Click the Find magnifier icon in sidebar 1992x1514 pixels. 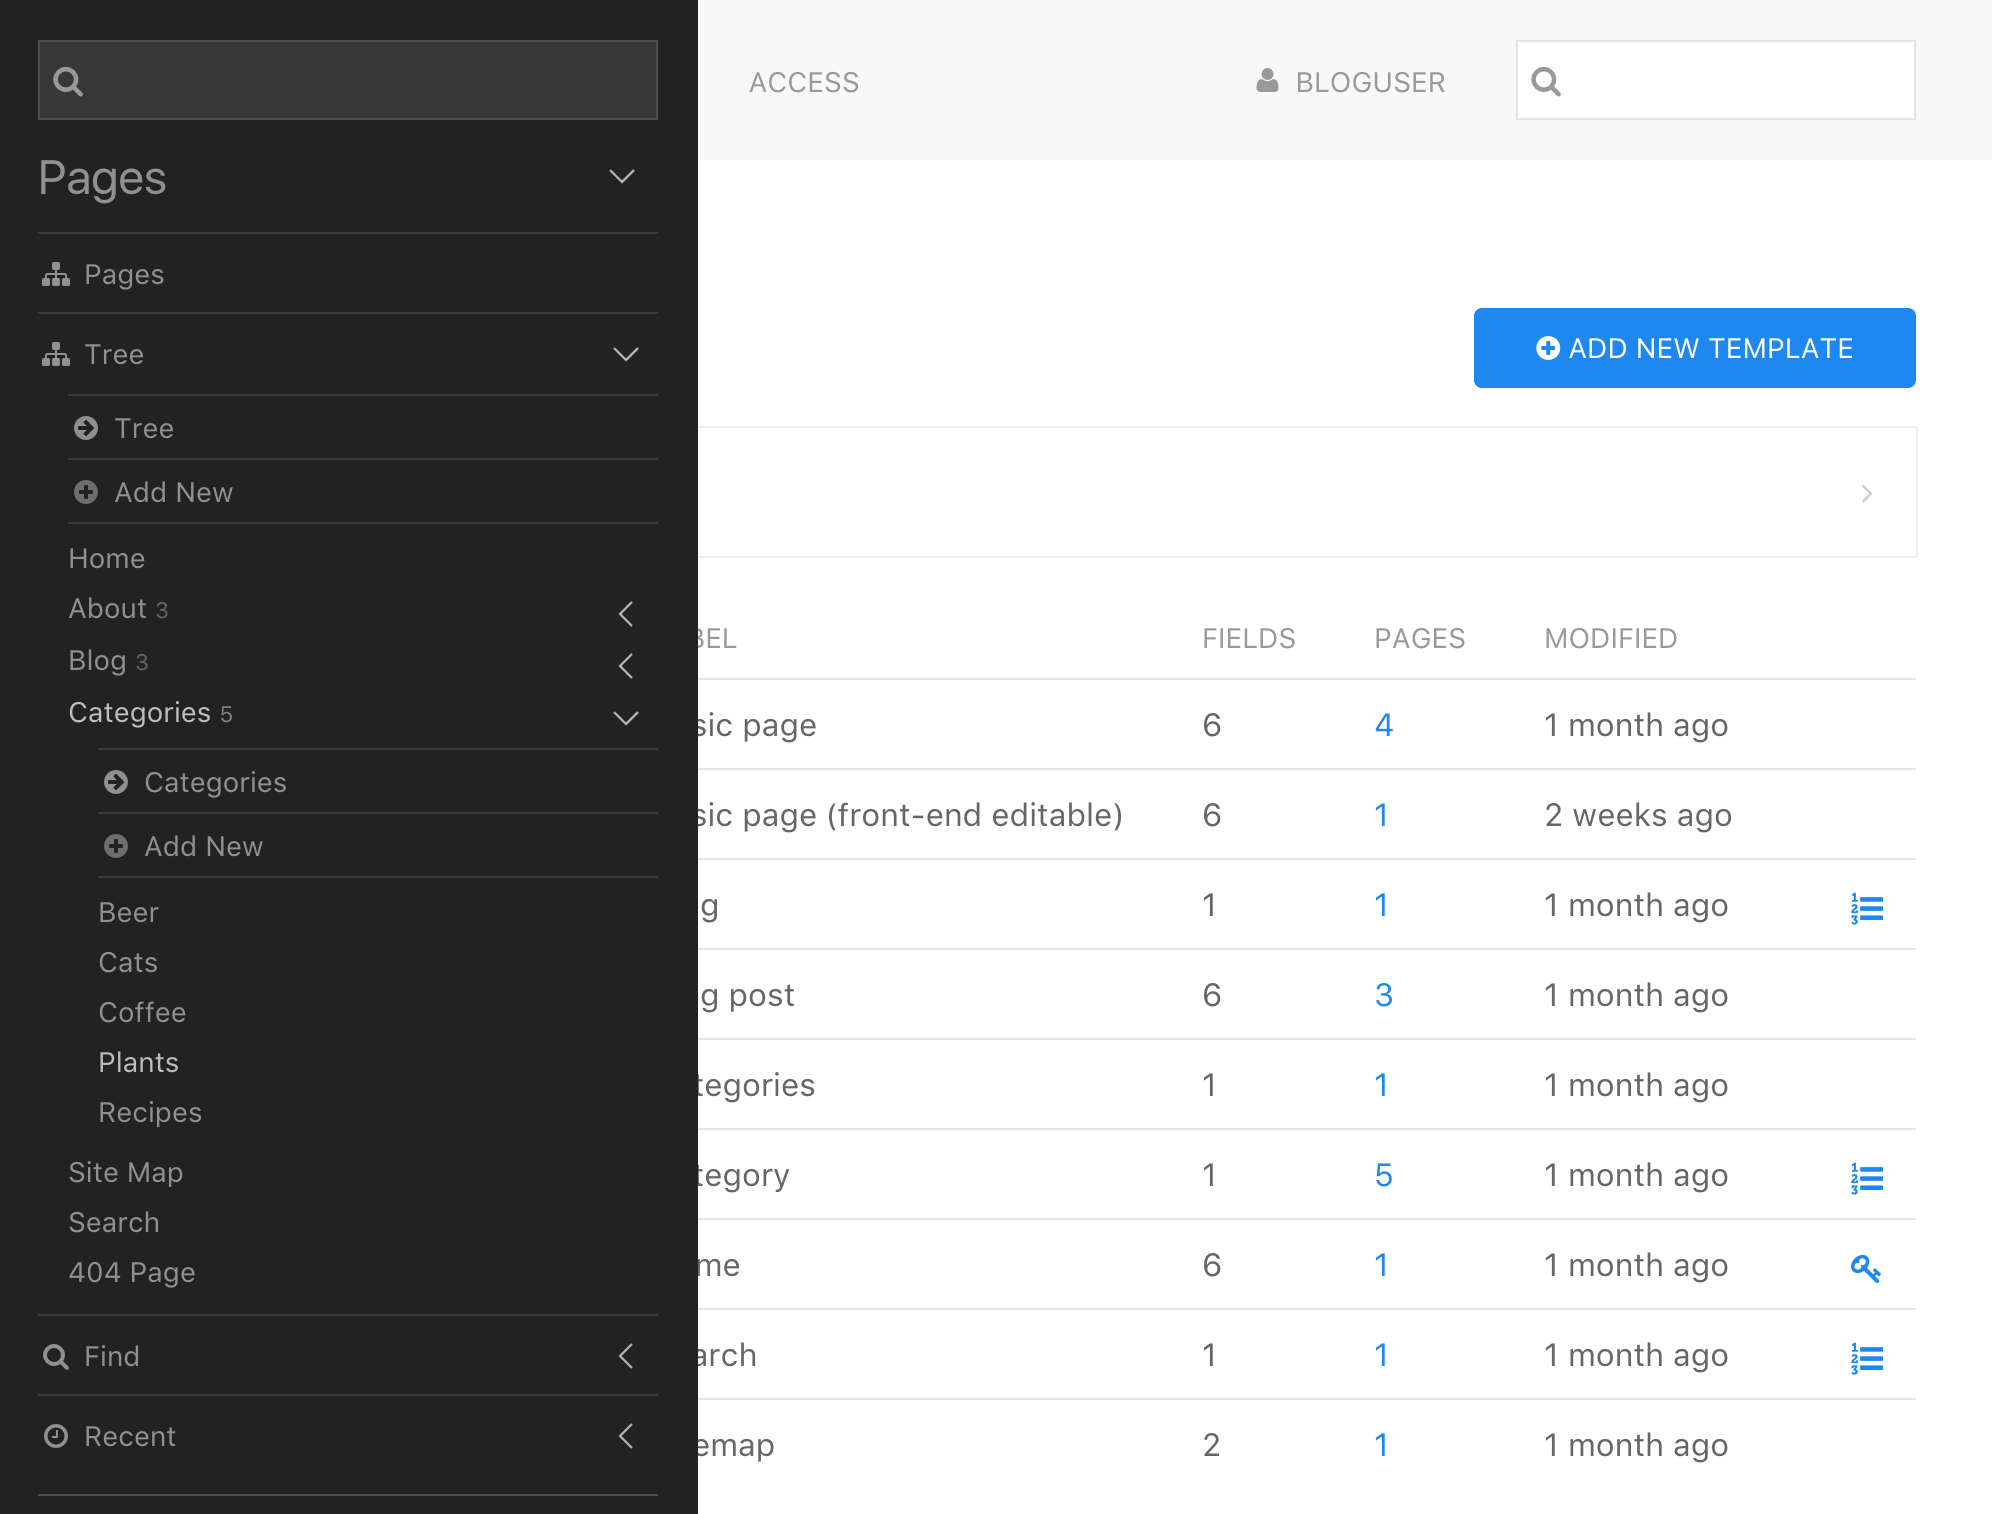[x=56, y=1356]
